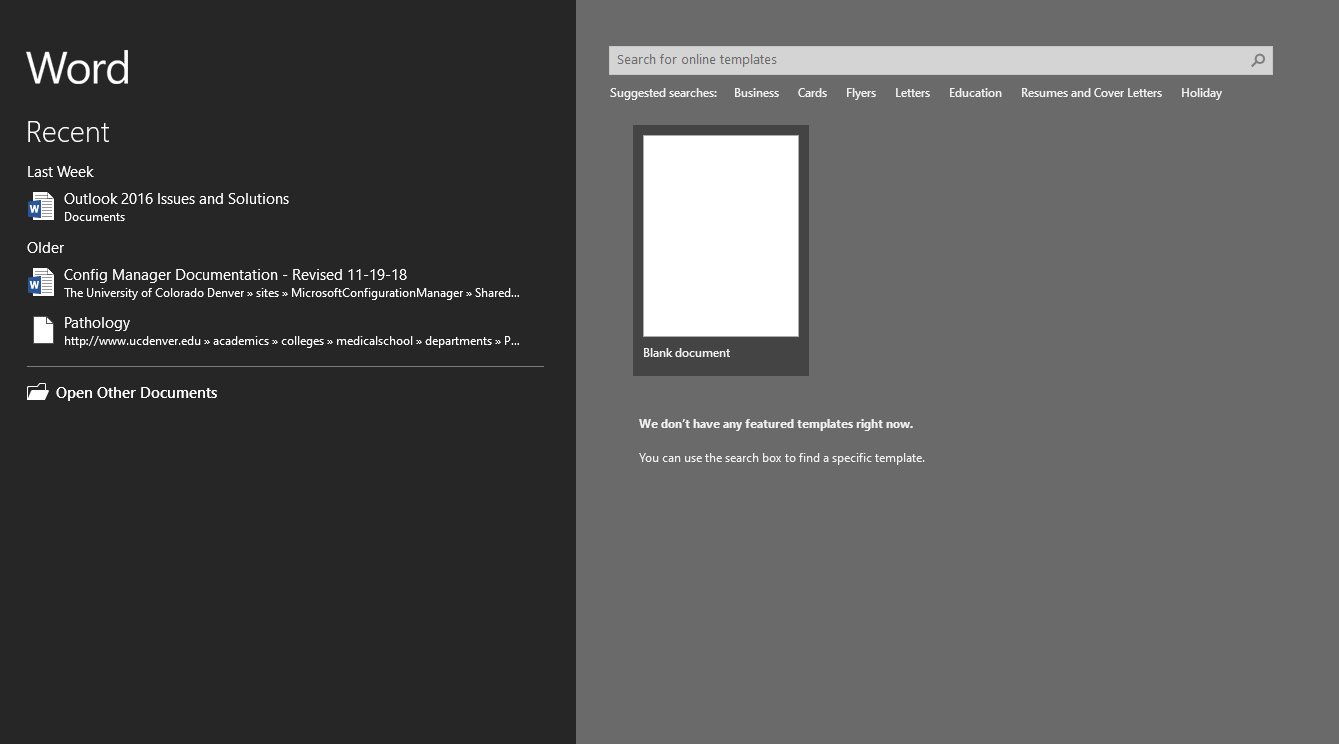Click the folder icon for Open Other Documents
The width and height of the screenshot is (1339, 744).
pos(37,393)
